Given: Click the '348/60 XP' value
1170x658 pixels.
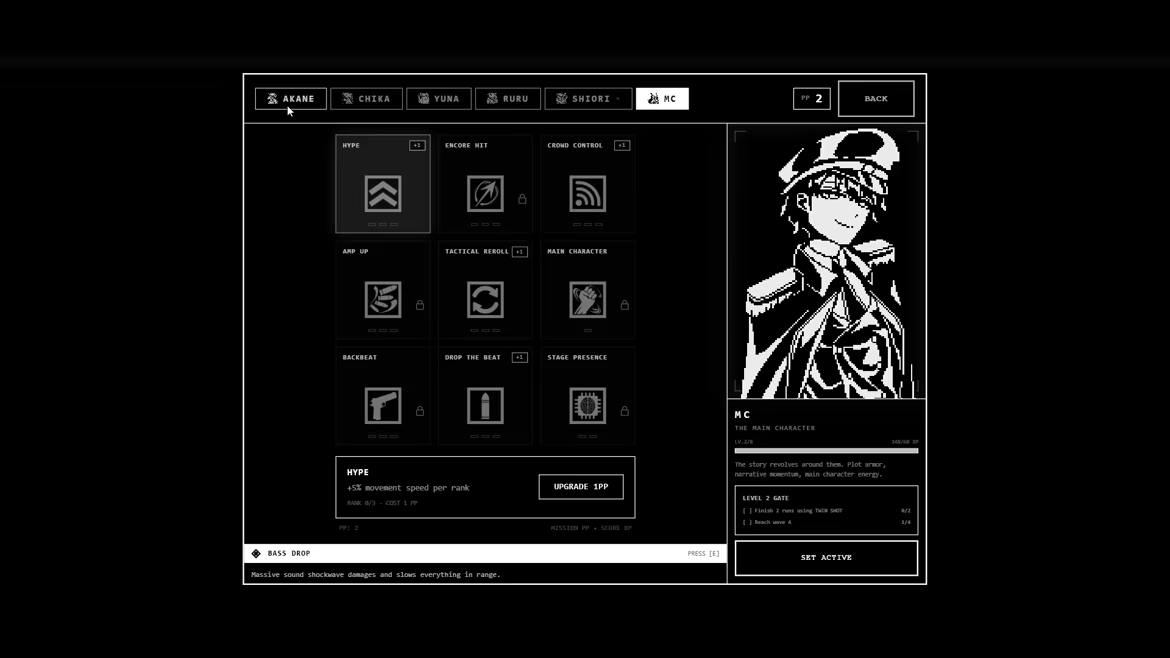Looking at the screenshot, I should [904, 442].
